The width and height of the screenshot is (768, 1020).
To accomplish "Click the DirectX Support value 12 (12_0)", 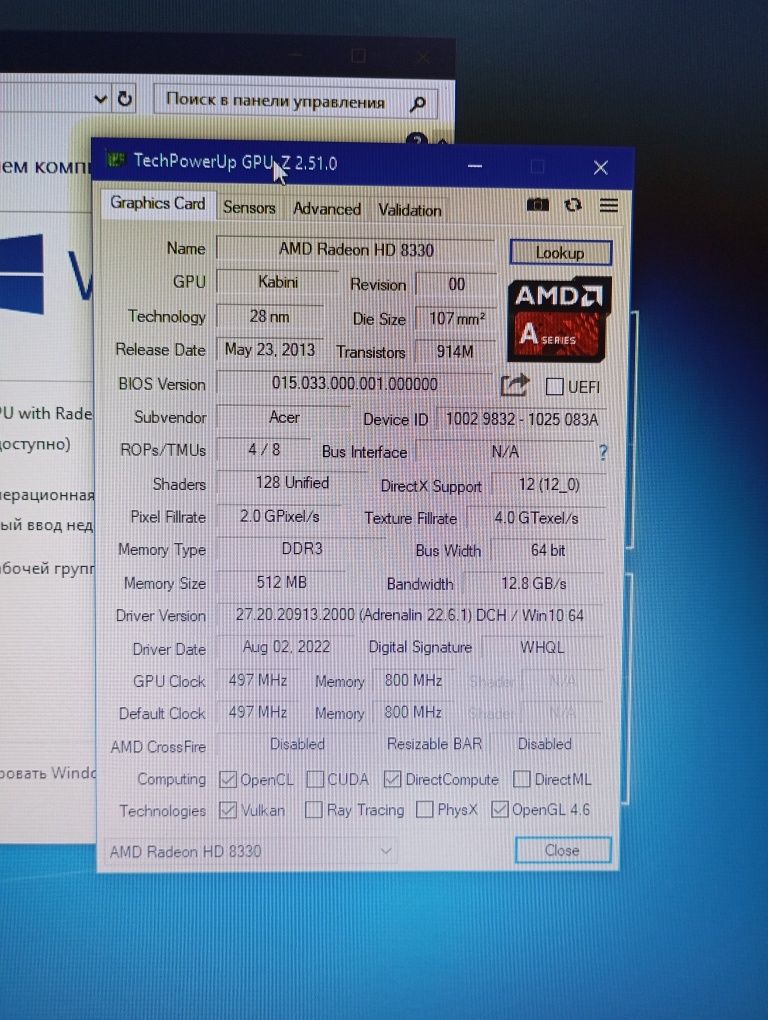I will pyautogui.click(x=548, y=485).
